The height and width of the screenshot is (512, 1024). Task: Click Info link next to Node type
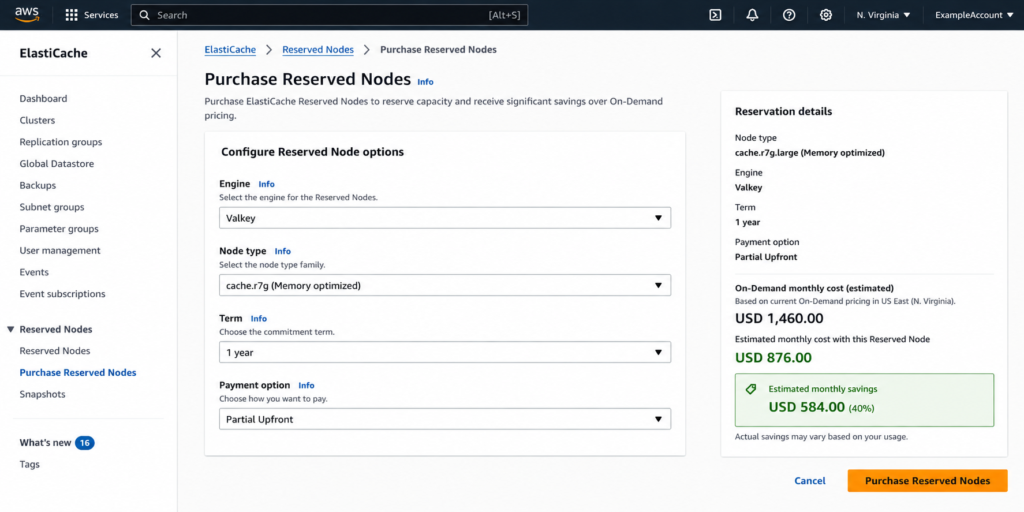point(283,251)
